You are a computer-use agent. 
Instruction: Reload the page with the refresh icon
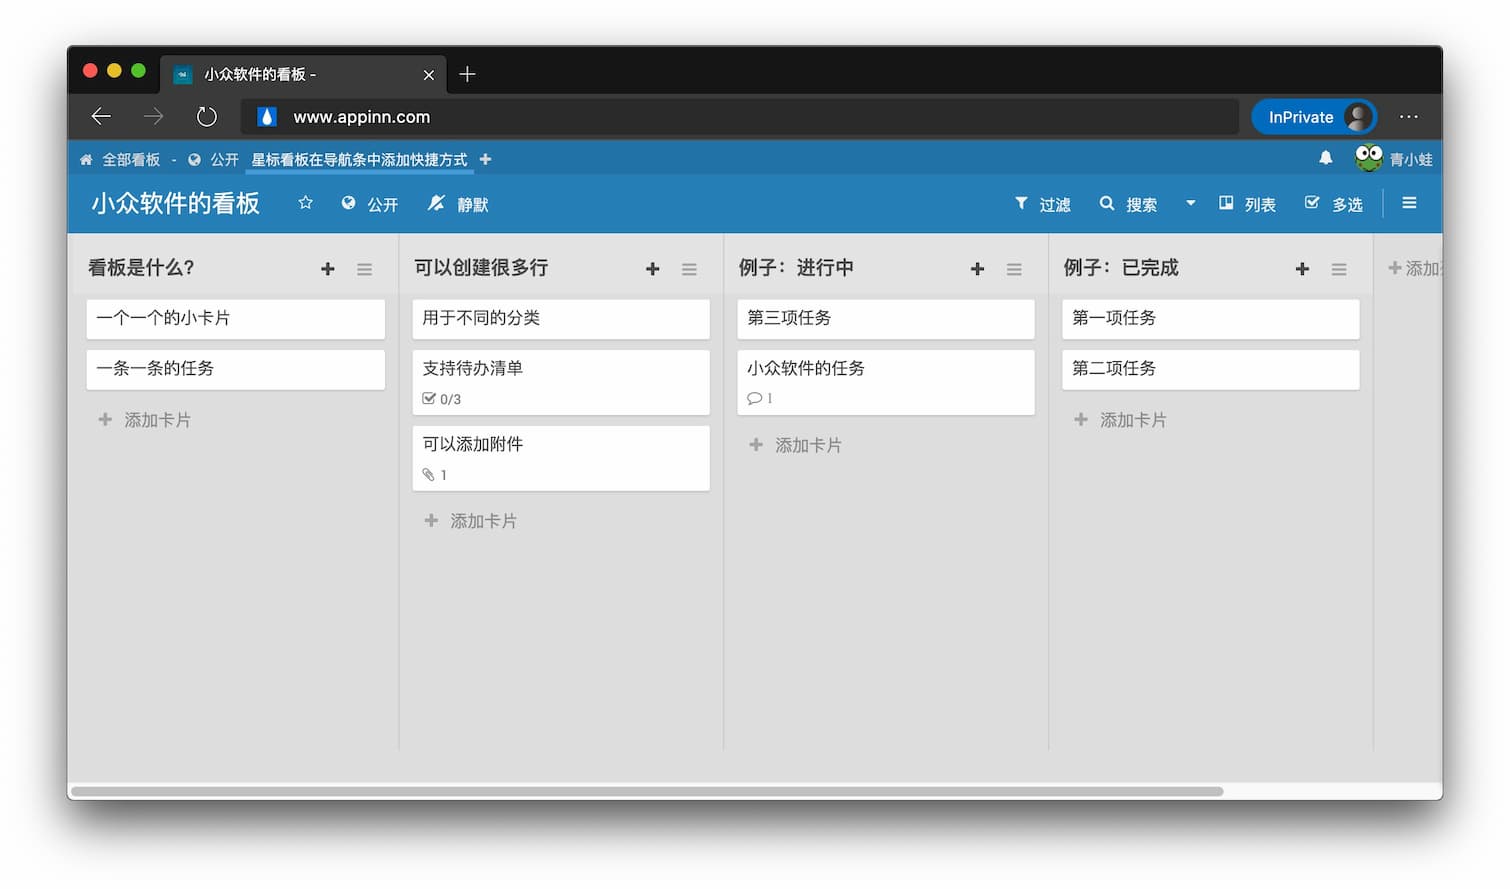tap(206, 117)
